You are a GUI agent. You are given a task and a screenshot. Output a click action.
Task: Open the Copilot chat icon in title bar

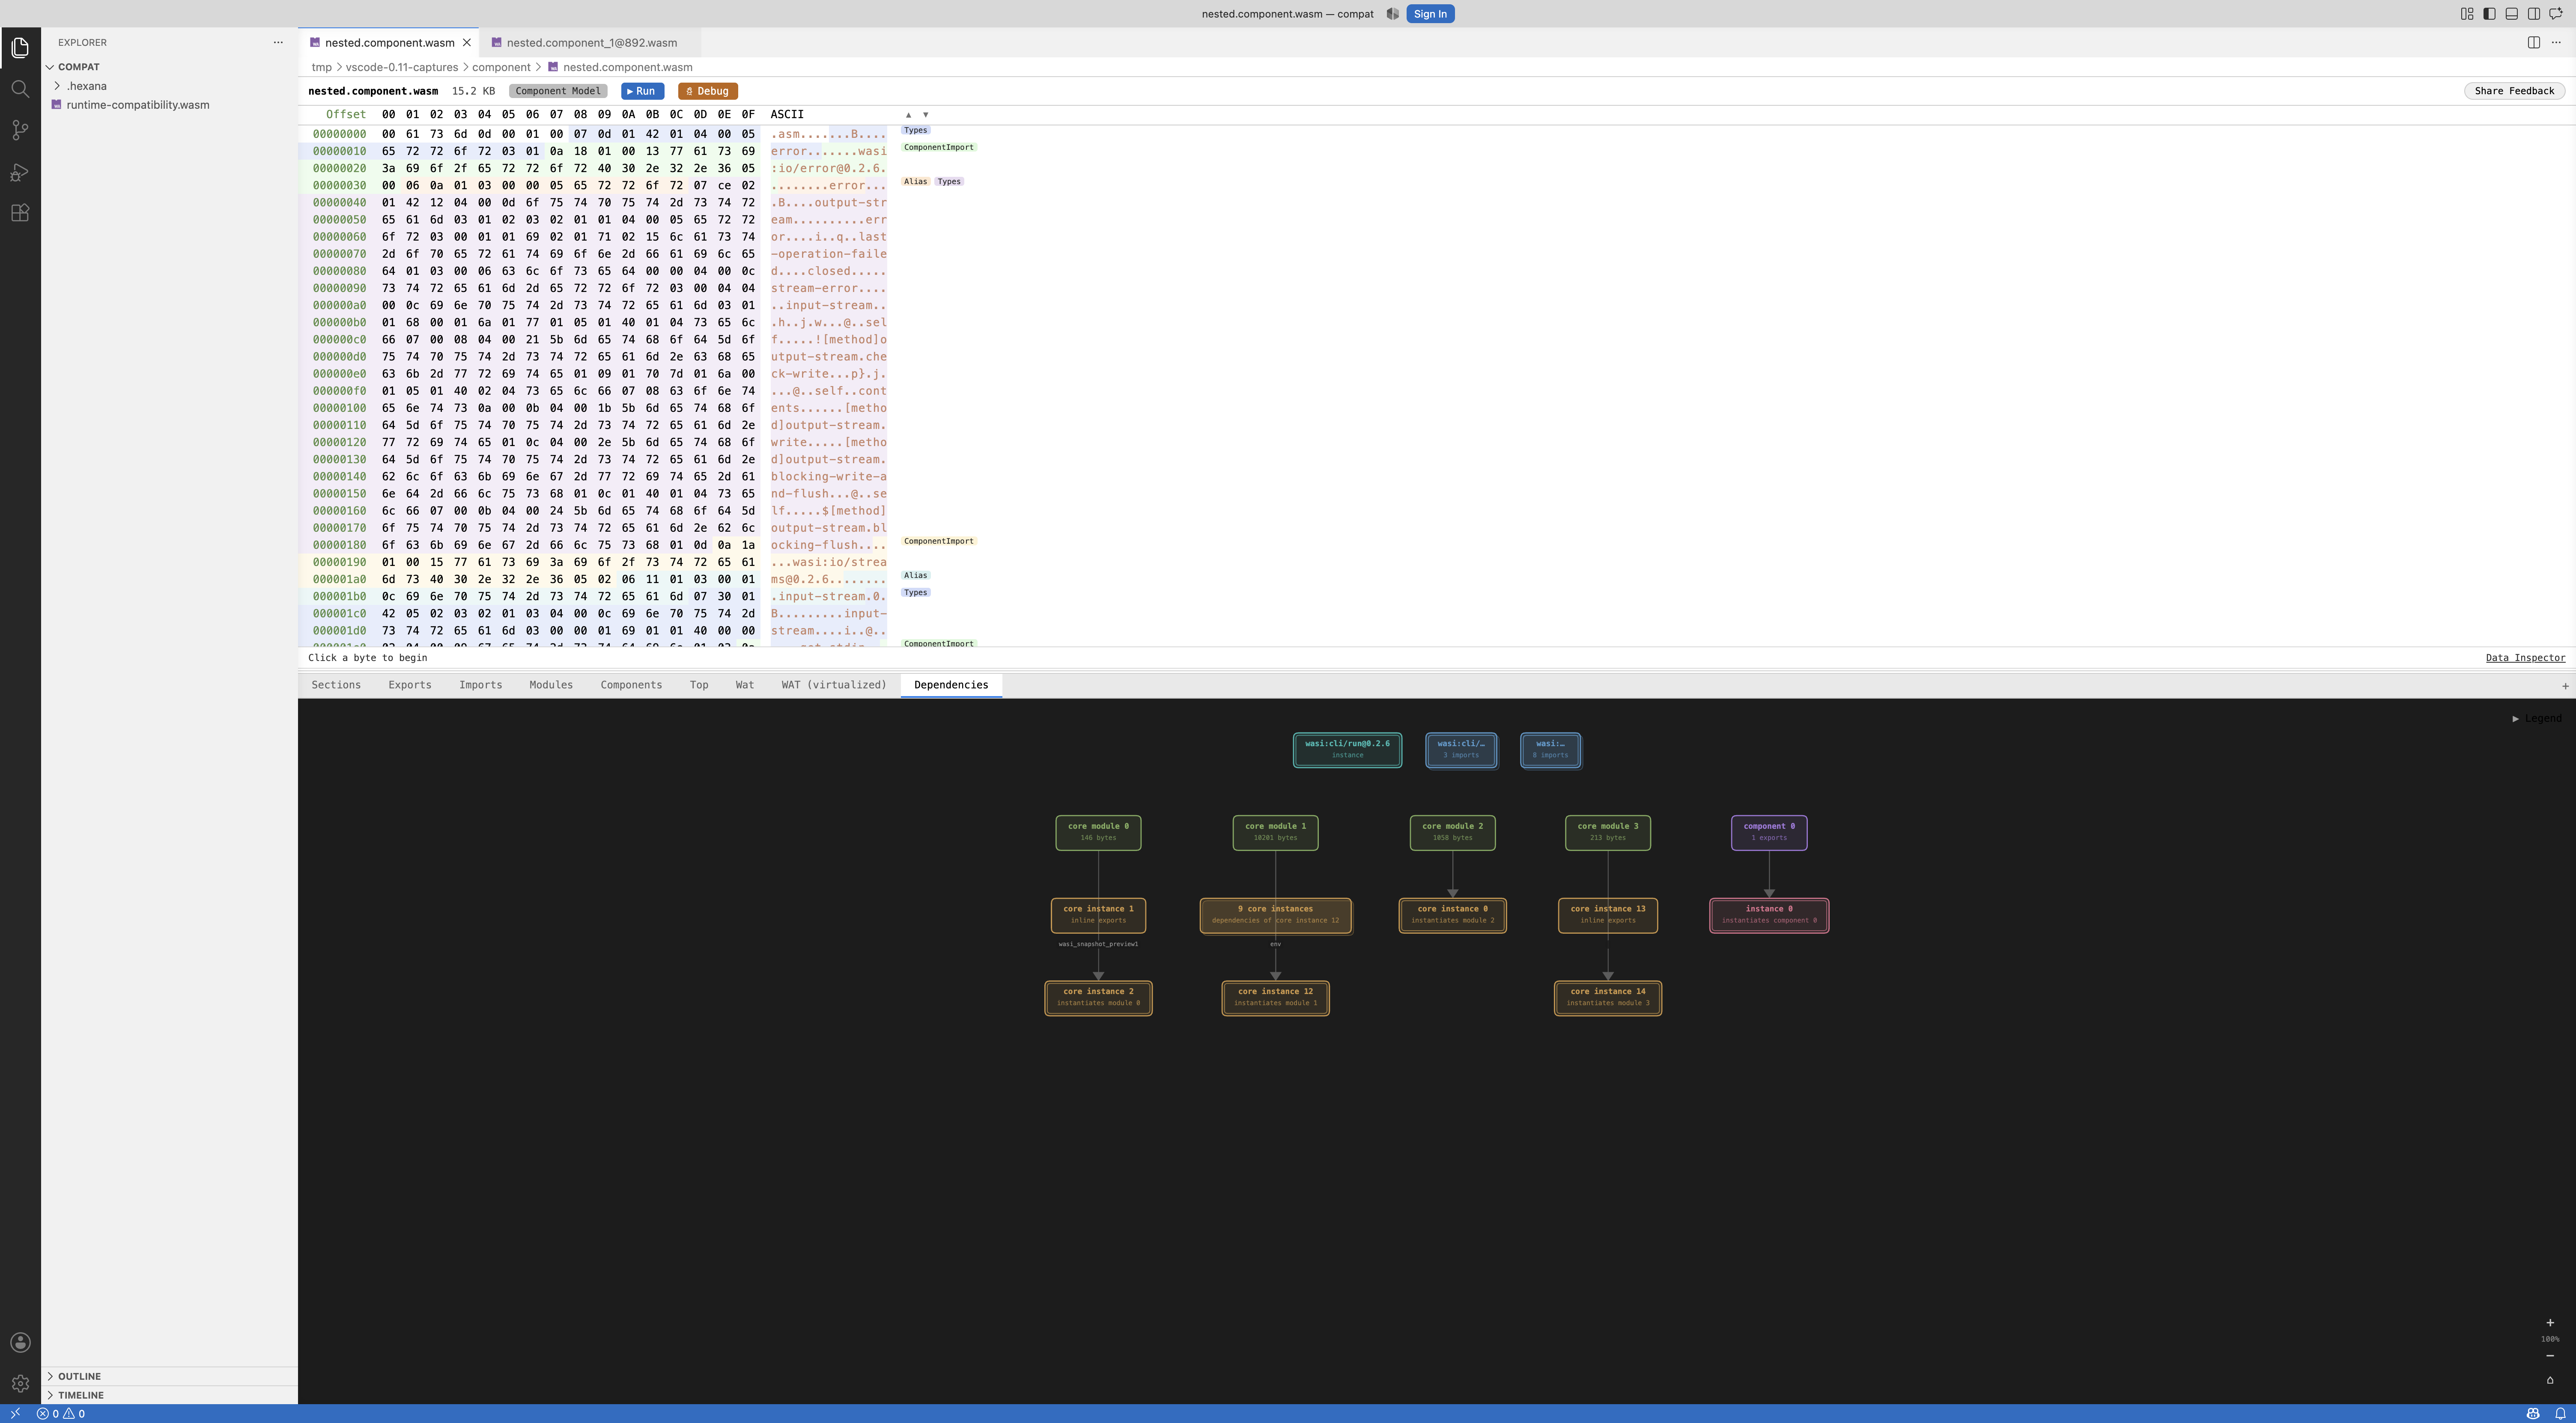[x=2556, y=14]
